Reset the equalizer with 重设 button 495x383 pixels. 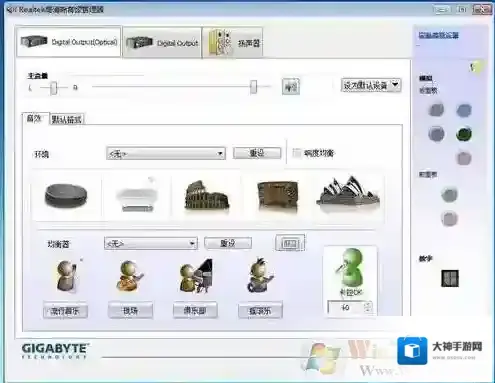228,243
